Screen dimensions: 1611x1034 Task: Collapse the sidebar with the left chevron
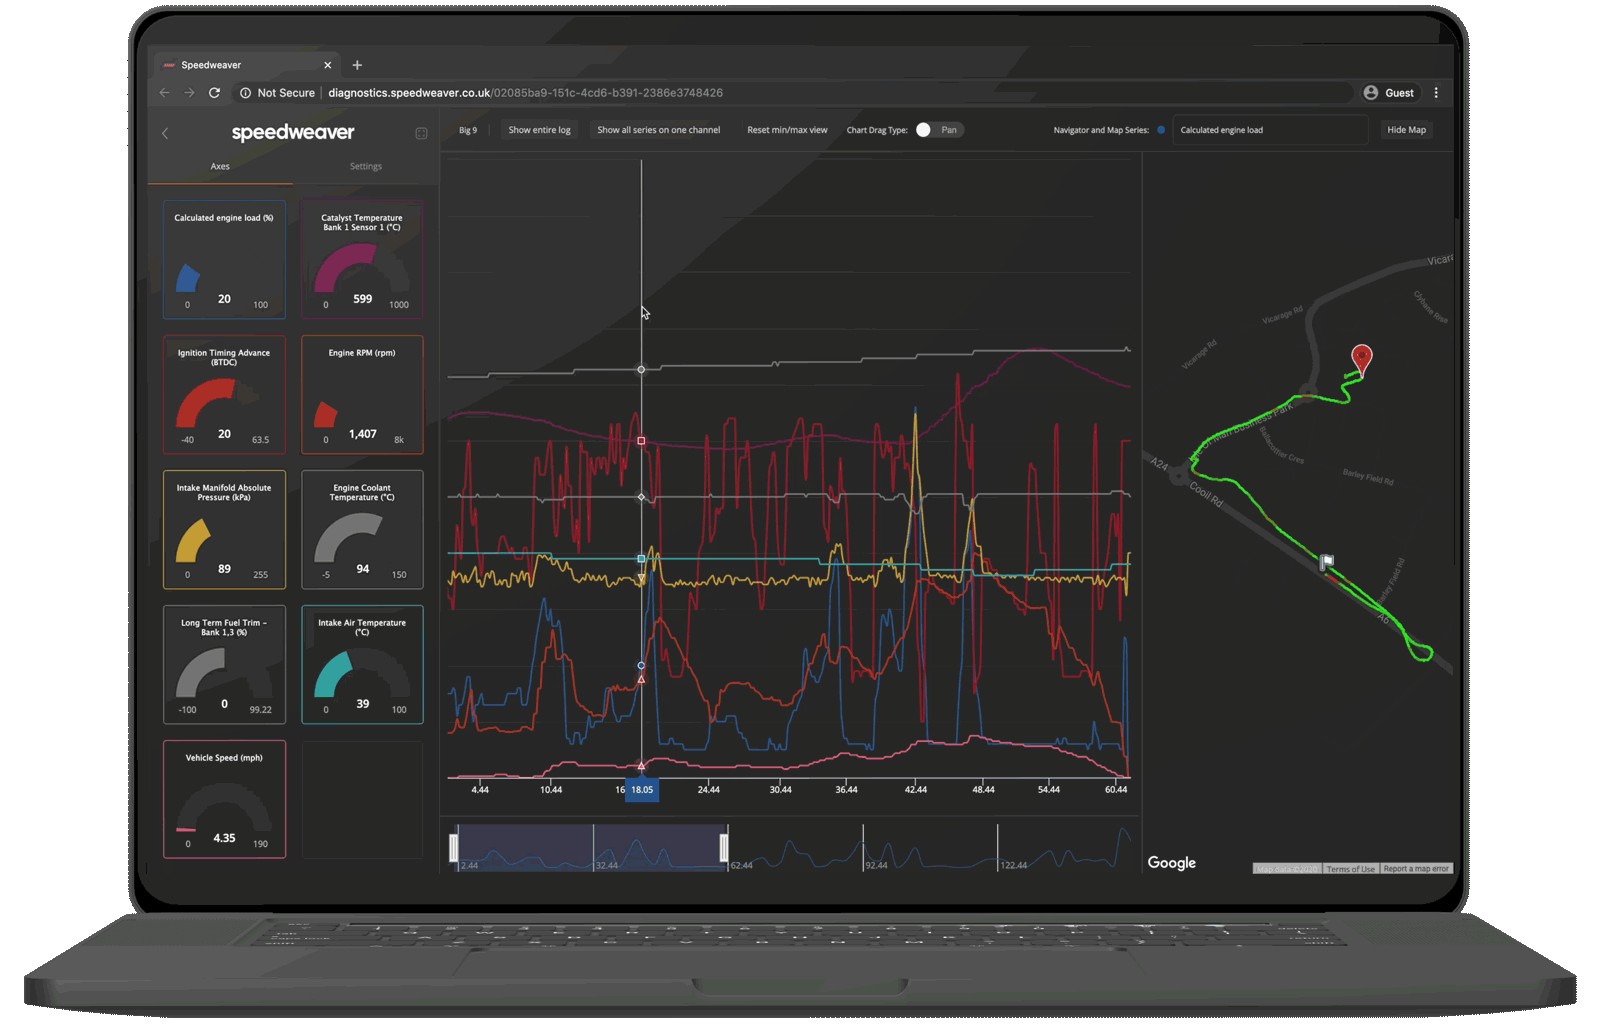coord(165,133)
